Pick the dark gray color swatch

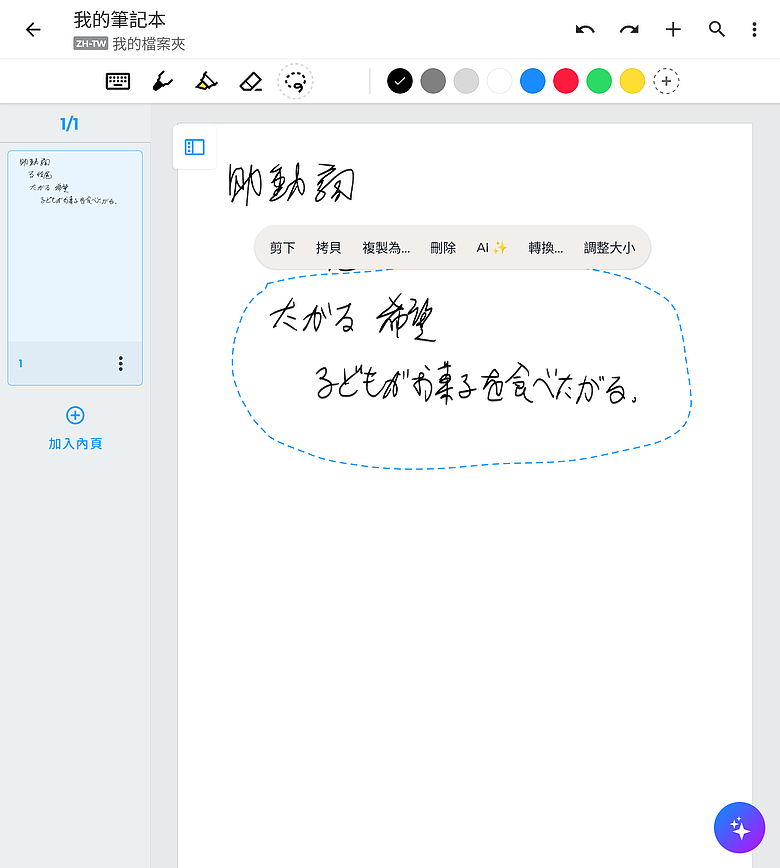[433, 81]
